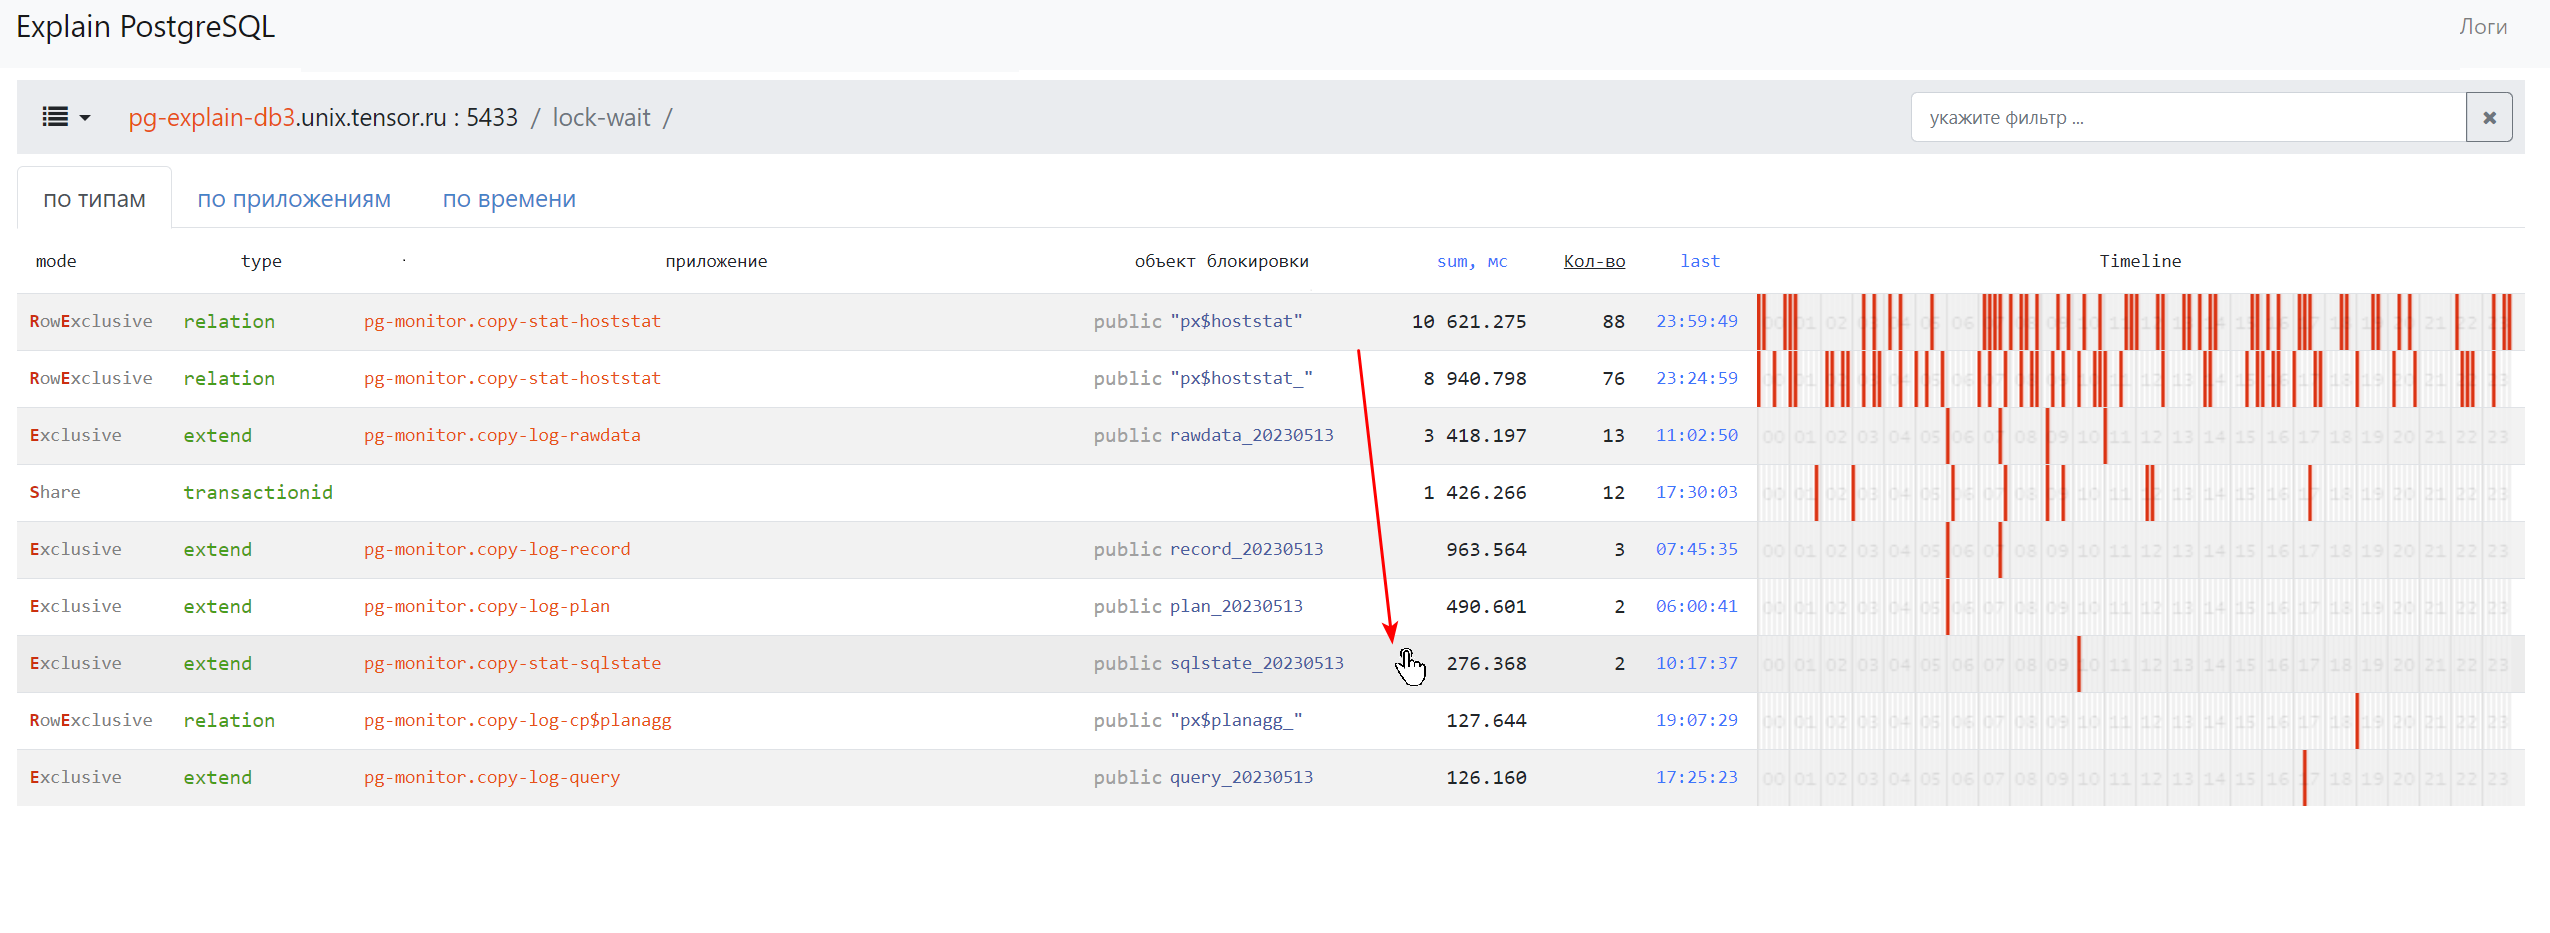The width and height of the screenshot is (2550, 933).
Task: Switch to 'по приложениям' tab
Action: tap(294, 199)
